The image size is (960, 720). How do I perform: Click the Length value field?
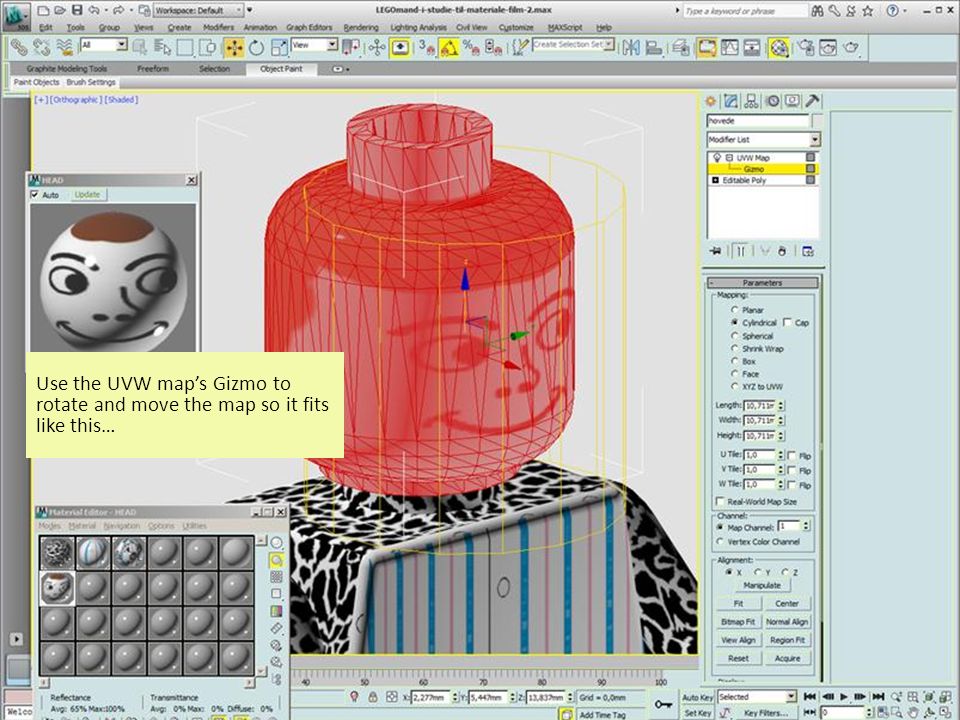coord(759,405)
